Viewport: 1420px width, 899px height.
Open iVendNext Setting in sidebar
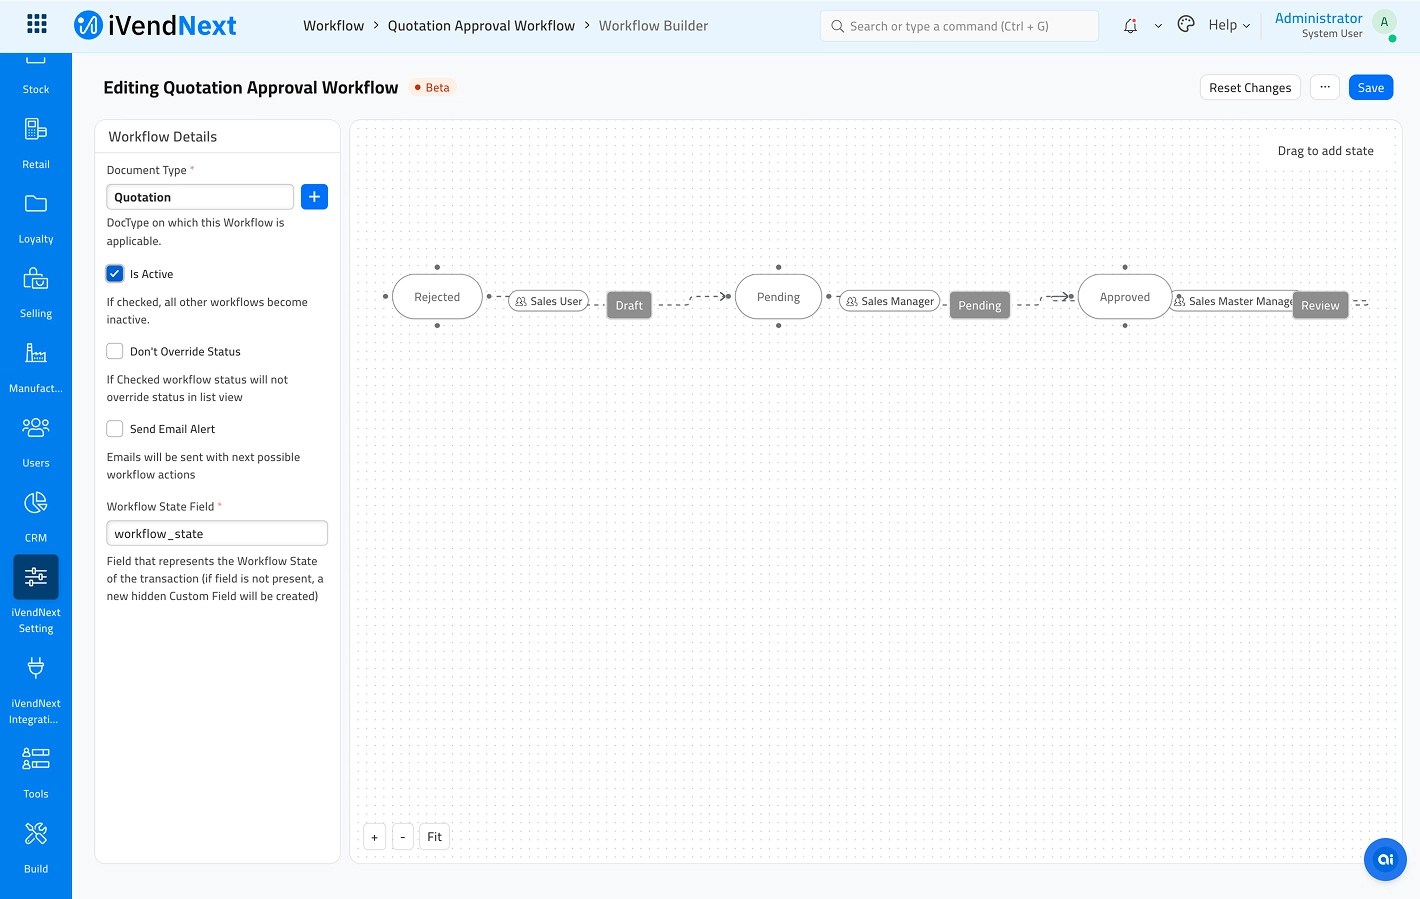click(x=36, y=596)
